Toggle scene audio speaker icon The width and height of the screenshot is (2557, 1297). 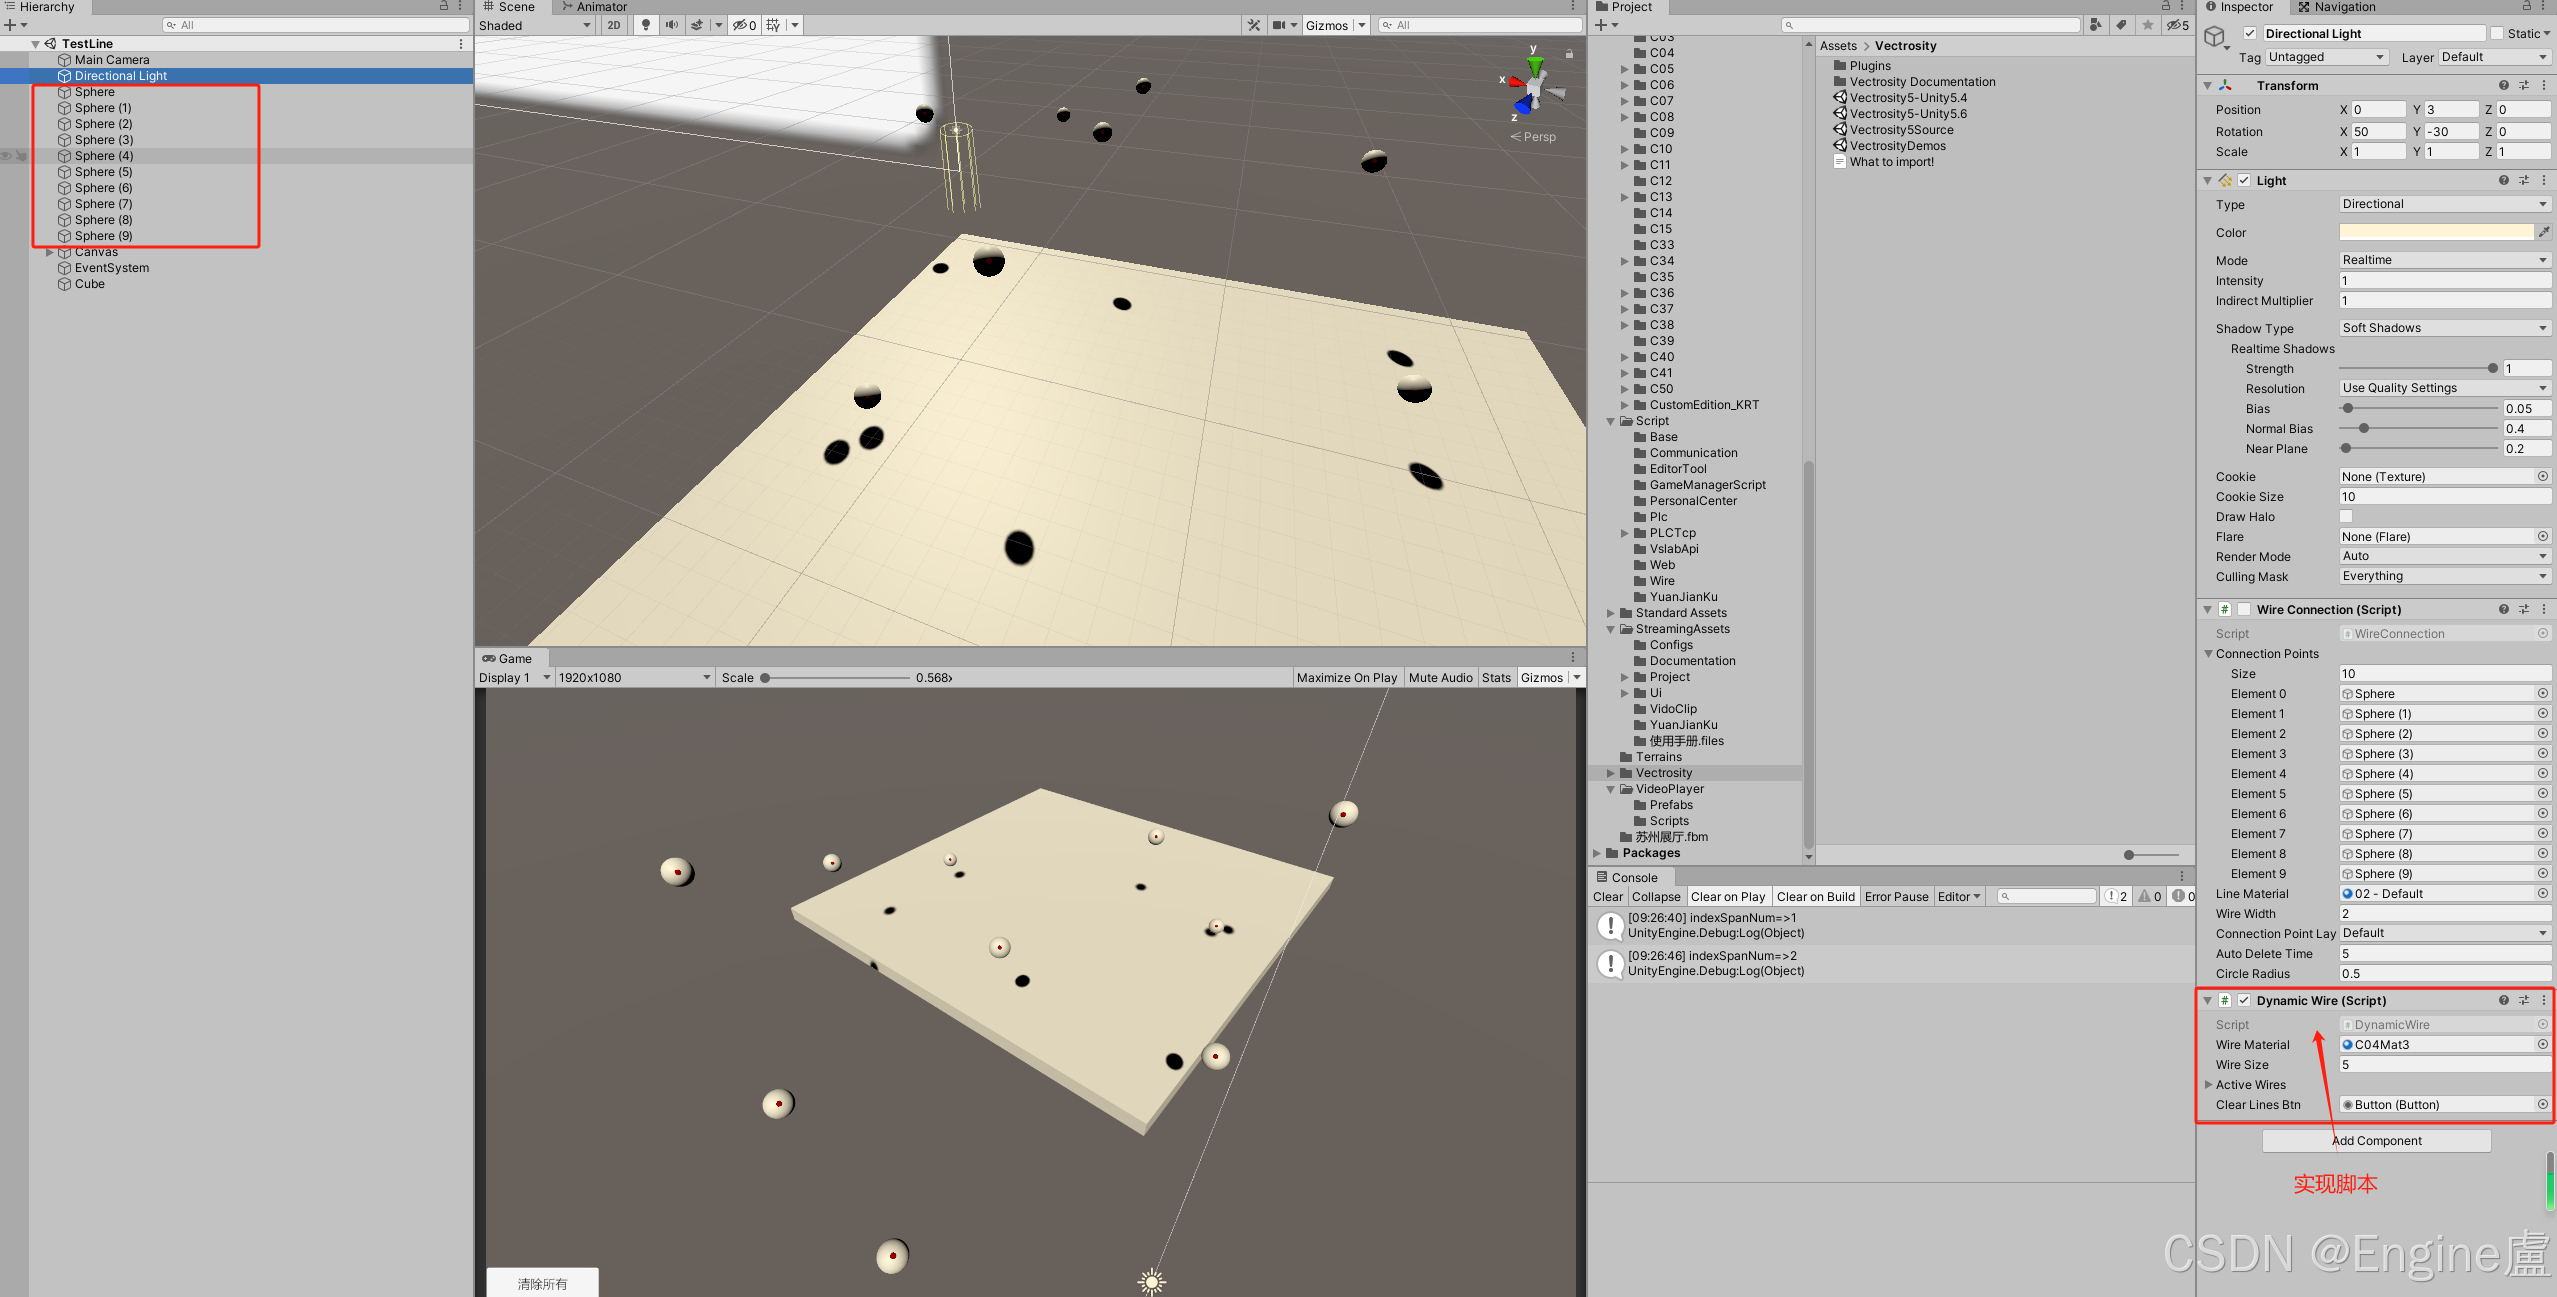tap(671, 25)
